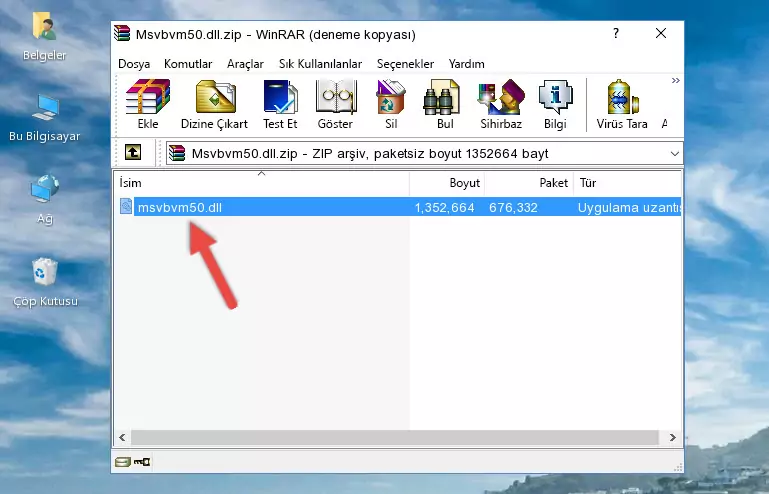Close the WinRAR window
This screenshot has width=769, height=494.
click(x=661, y=33)
